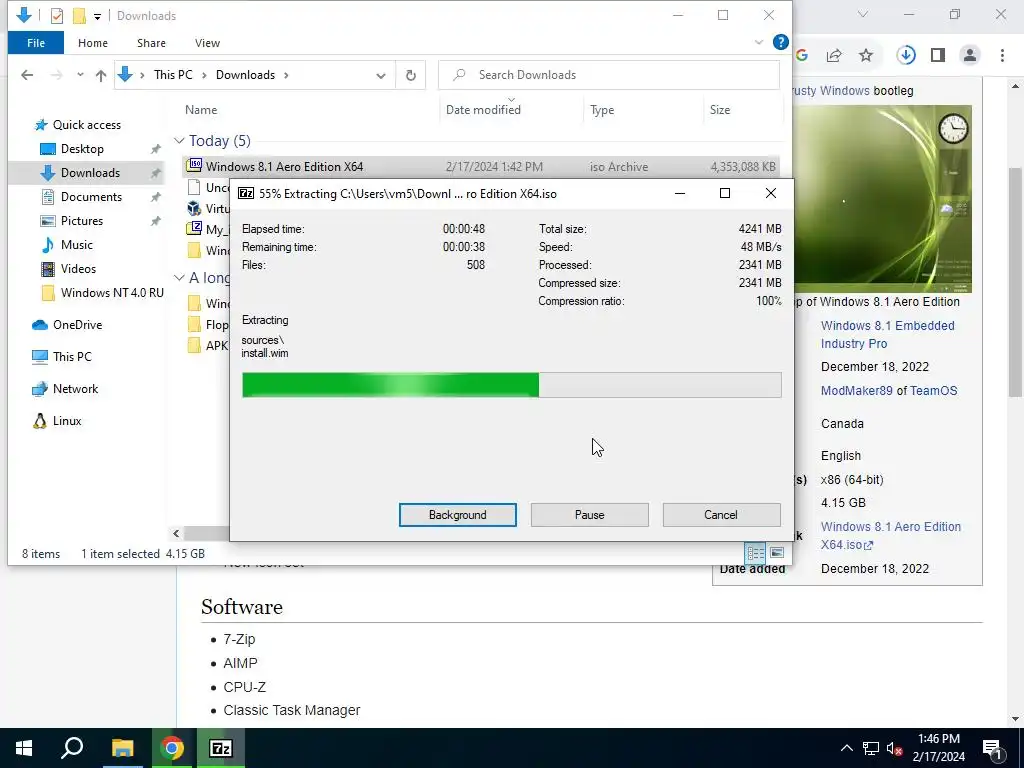
Task: Open OneDrive in navigation pane
Action: click(x=77, y=325)
